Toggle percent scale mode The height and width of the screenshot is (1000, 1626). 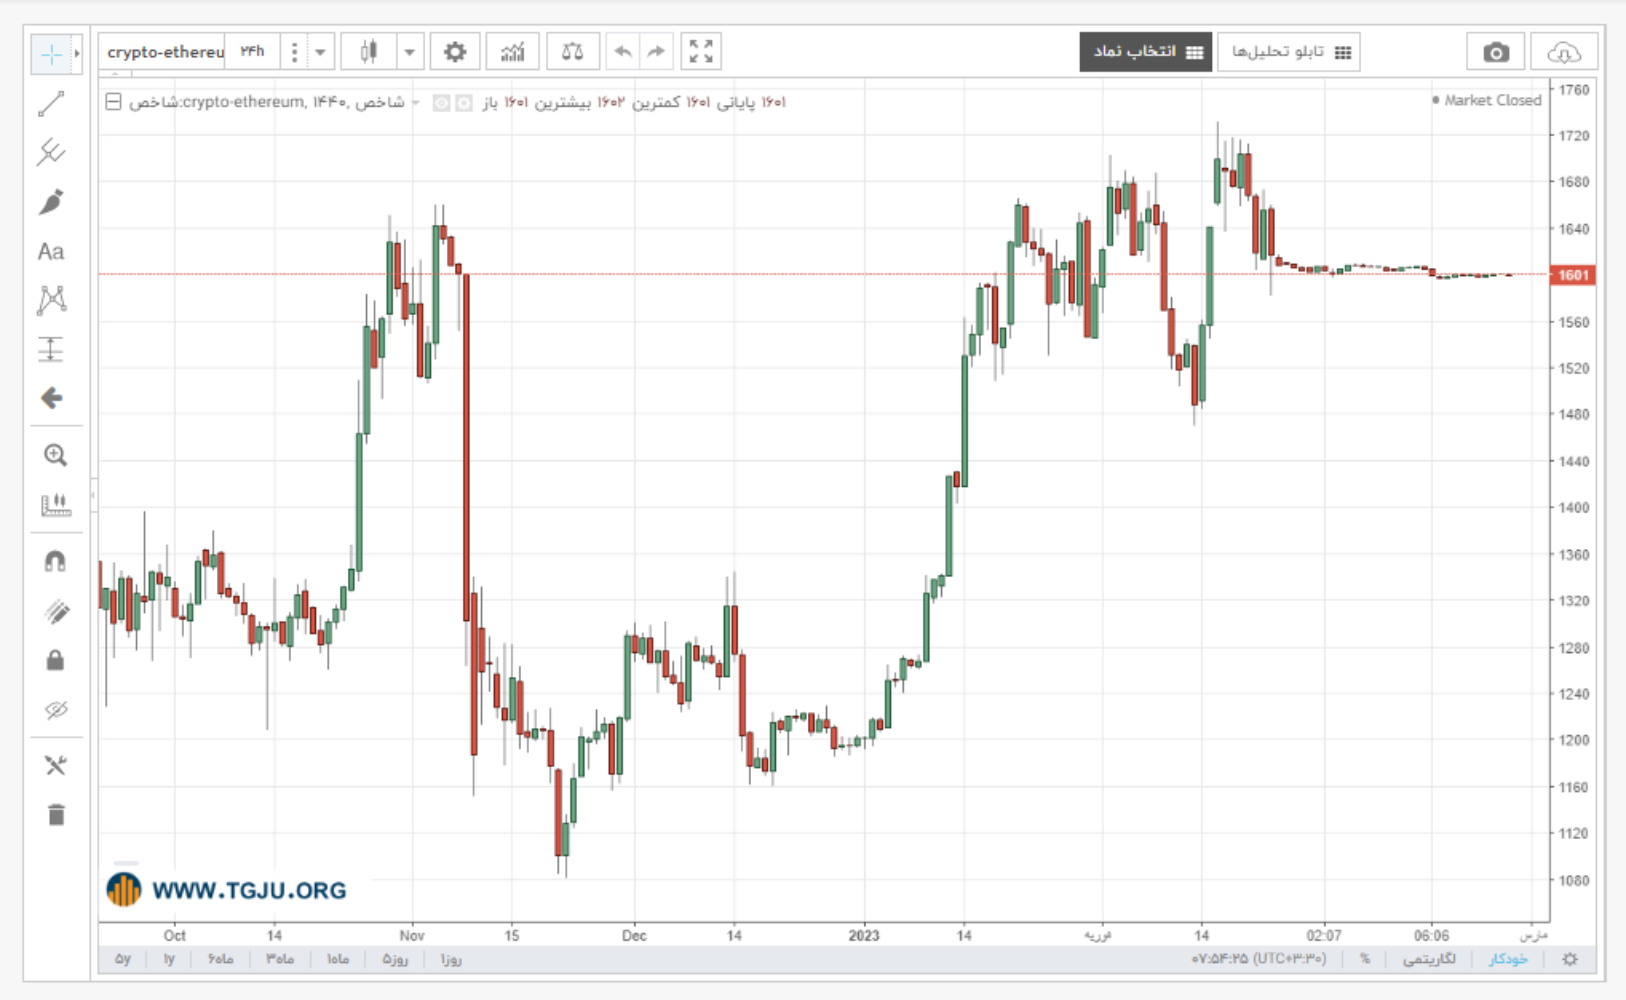pyautogui.click(x=1365, y=959)
